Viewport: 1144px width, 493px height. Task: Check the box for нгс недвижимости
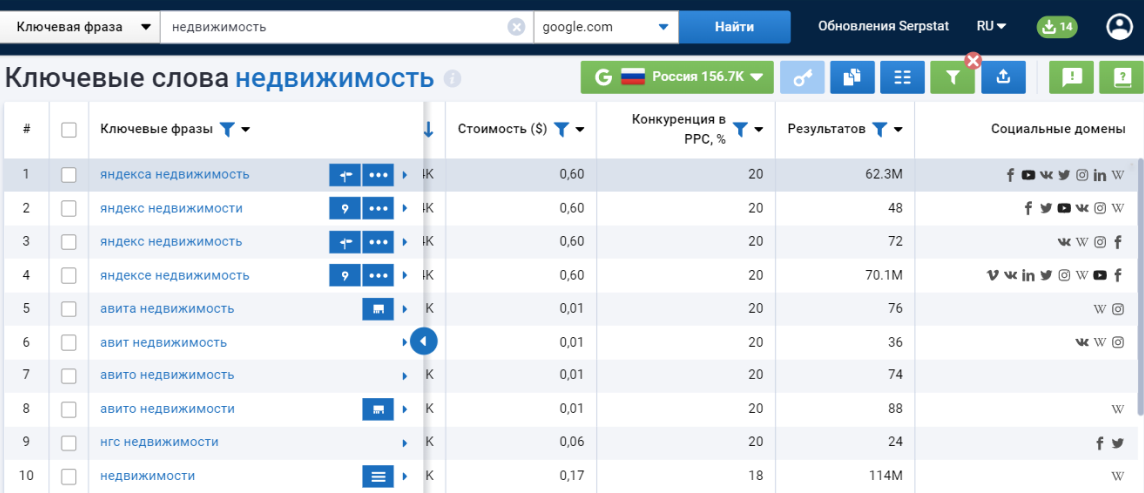click(69, 443)
